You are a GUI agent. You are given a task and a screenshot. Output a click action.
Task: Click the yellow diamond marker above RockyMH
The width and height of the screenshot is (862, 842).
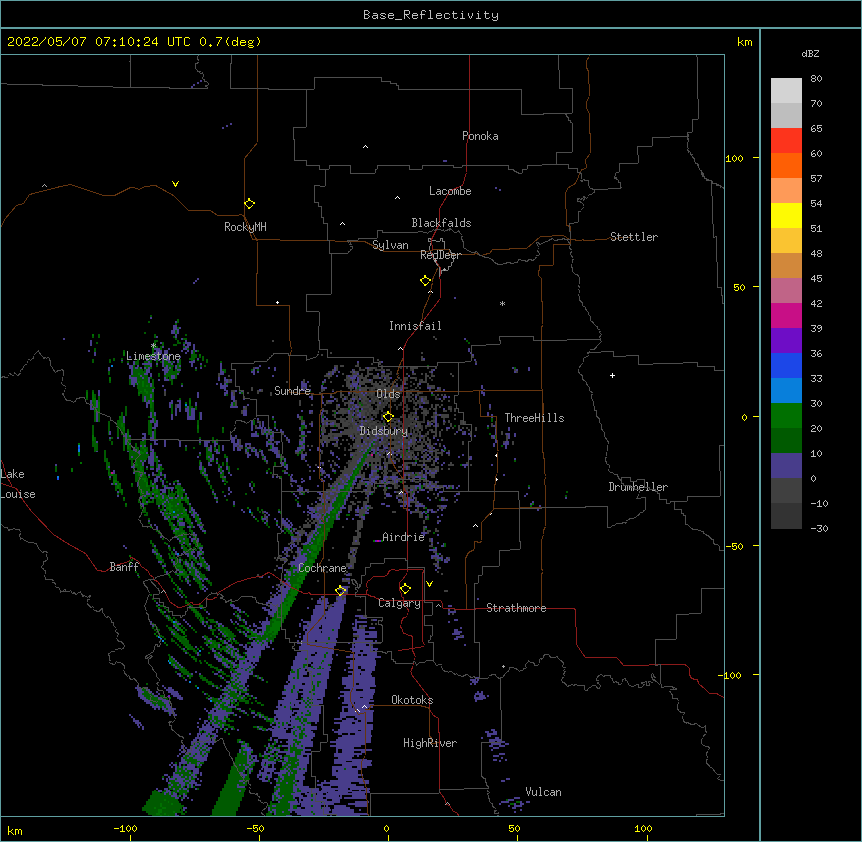tap(250, 204)
